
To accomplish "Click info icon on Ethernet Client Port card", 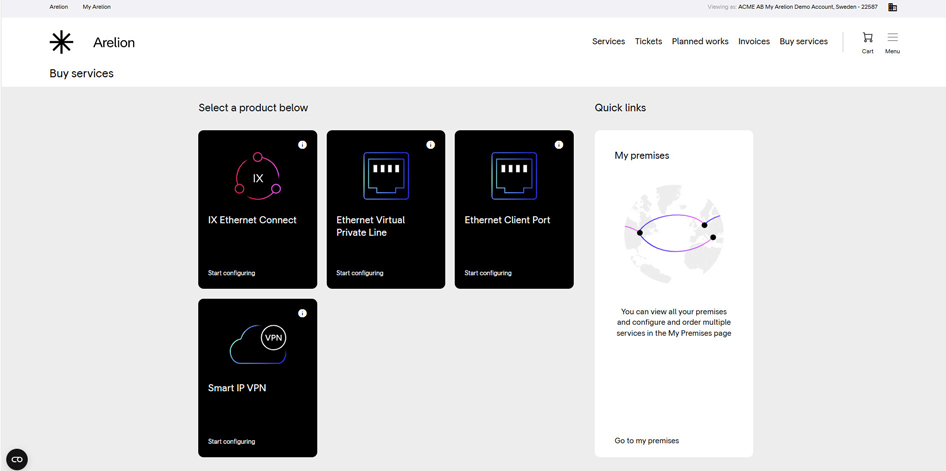I will pos(558,145).
